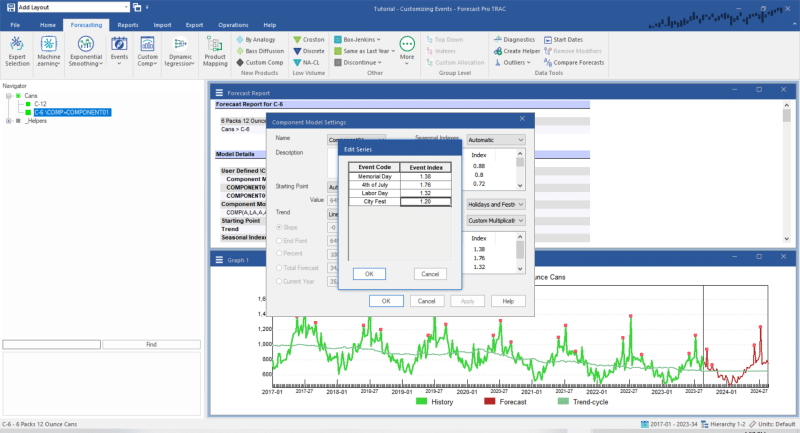Switch to the Reports tab

(x=128, y=25)
